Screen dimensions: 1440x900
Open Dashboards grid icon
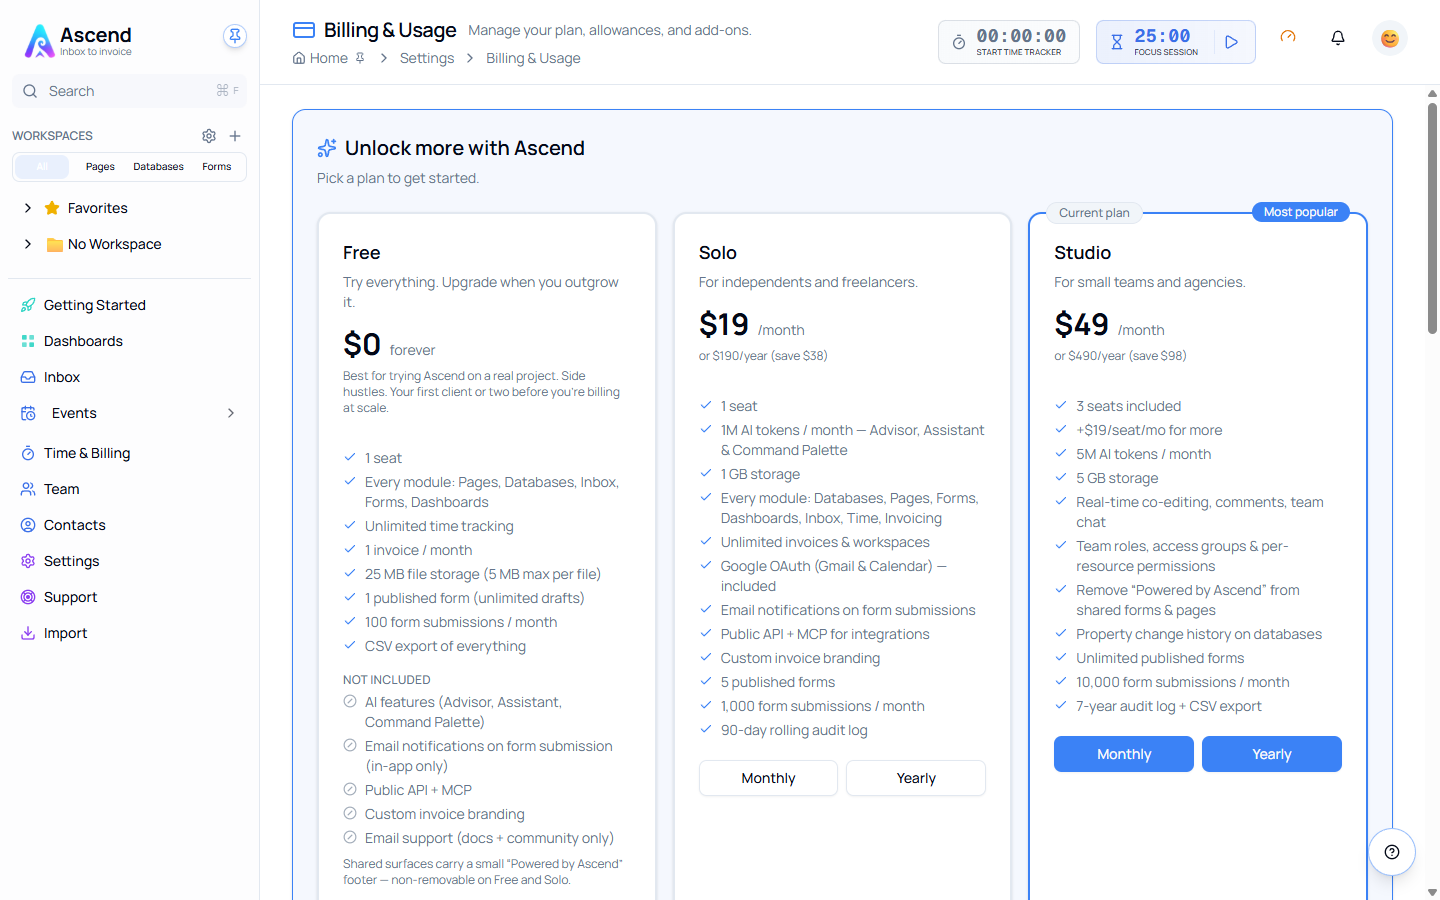coord(28,341)
